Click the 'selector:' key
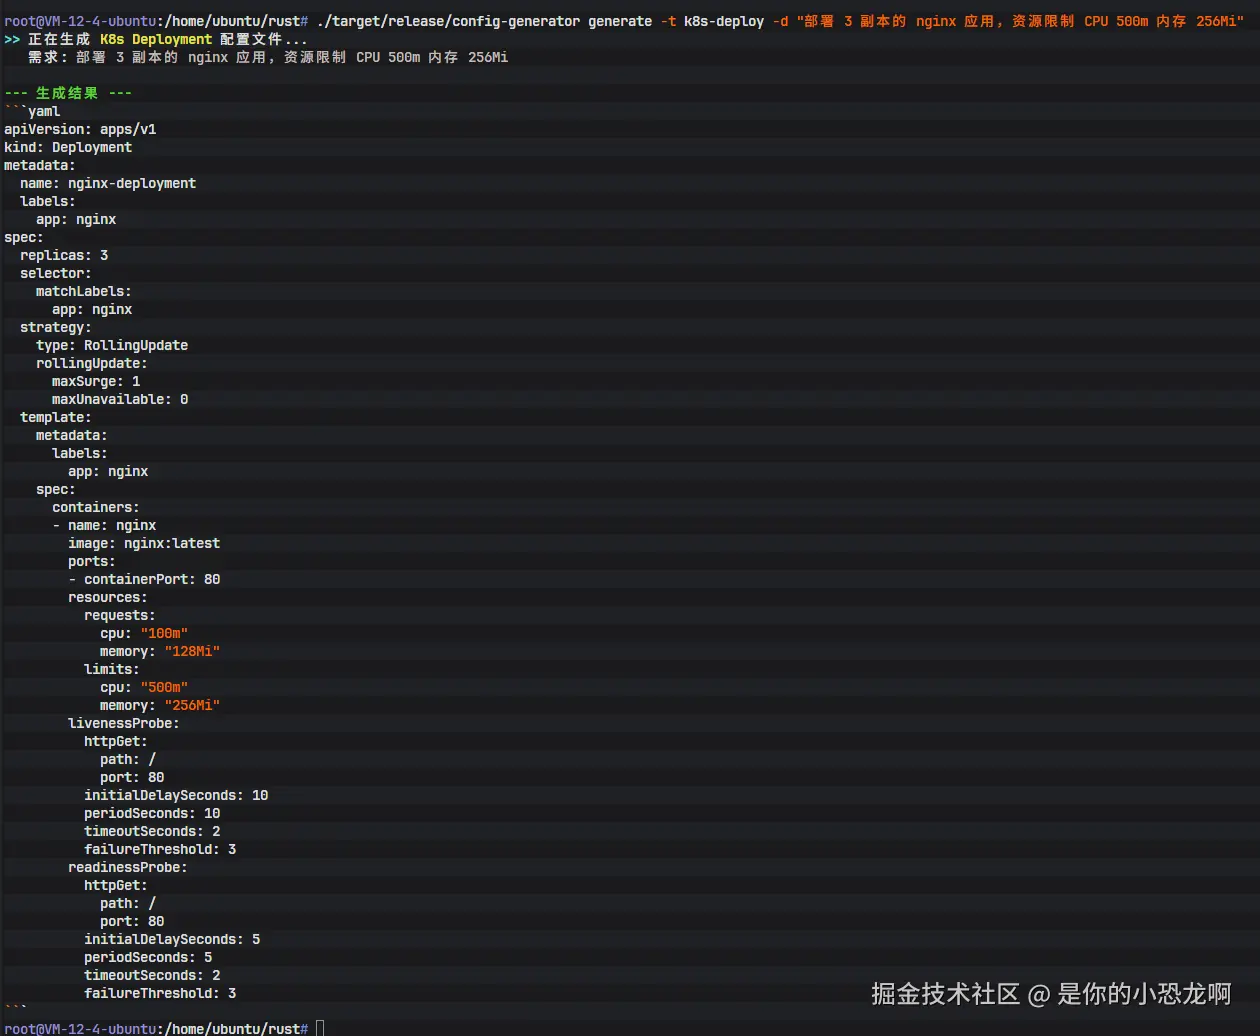This screenshot has height=1036, width=1260. 56,273
